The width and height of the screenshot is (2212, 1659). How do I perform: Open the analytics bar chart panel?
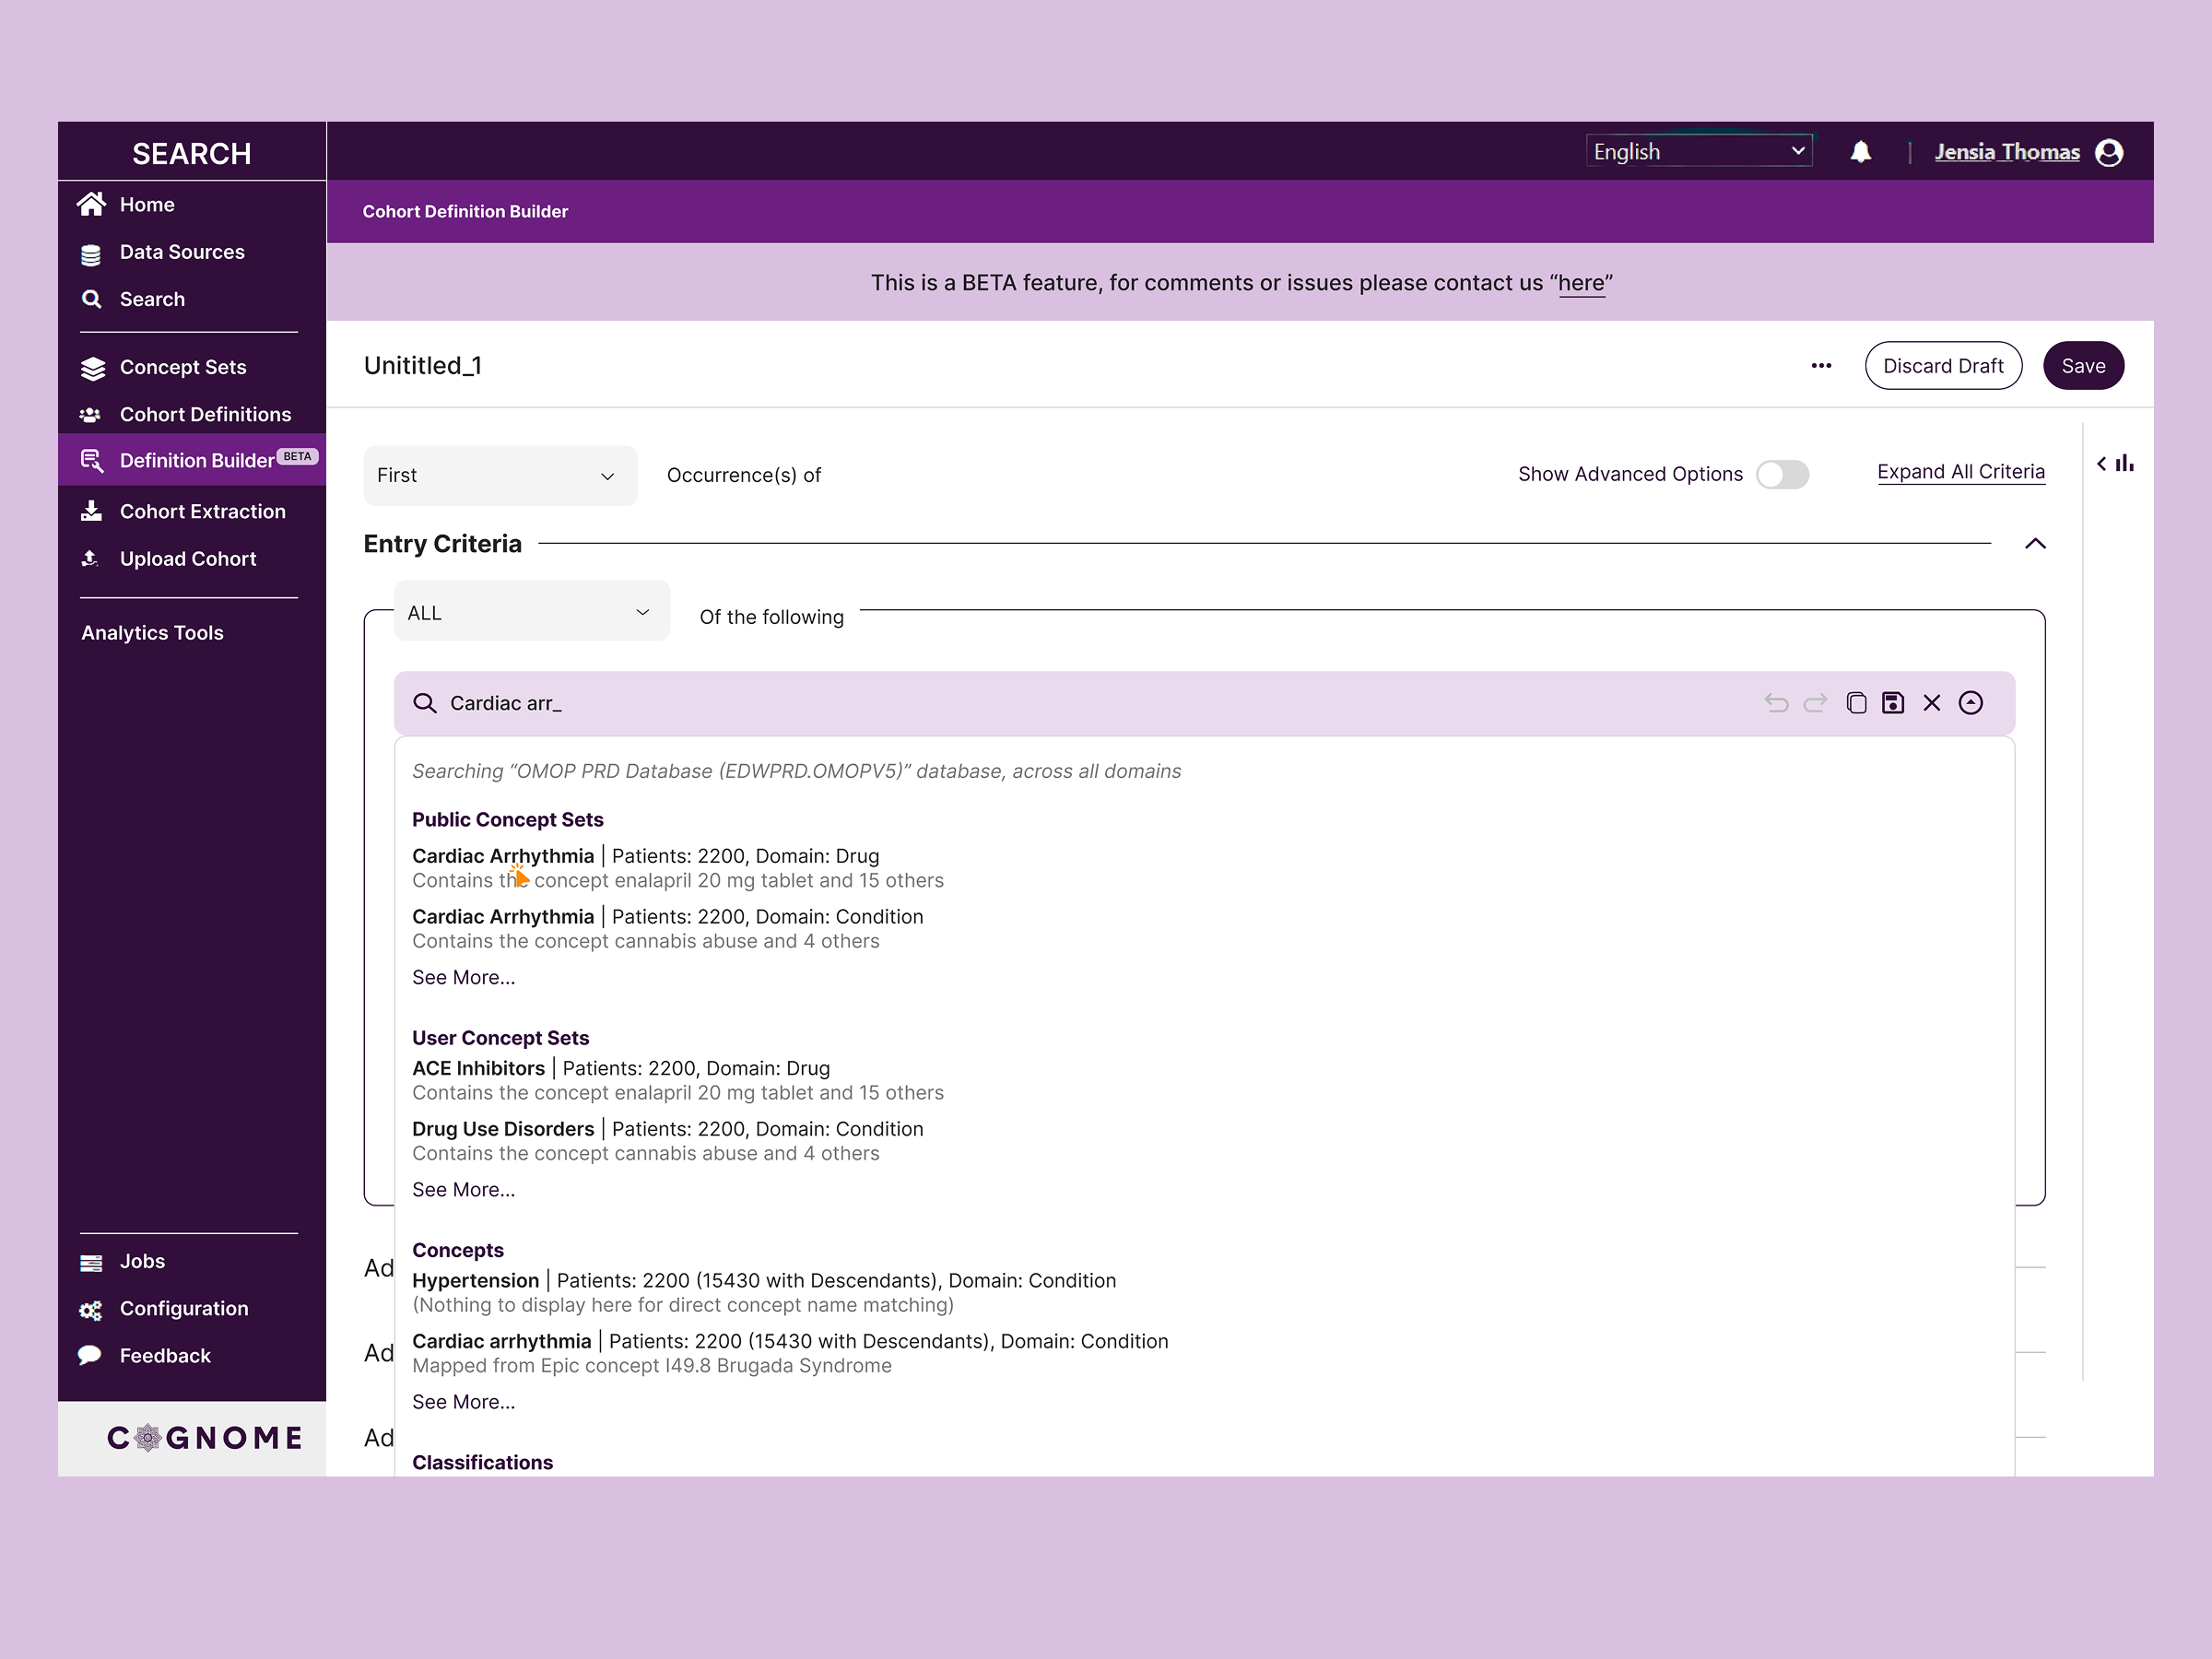[x=2128, y=463]
